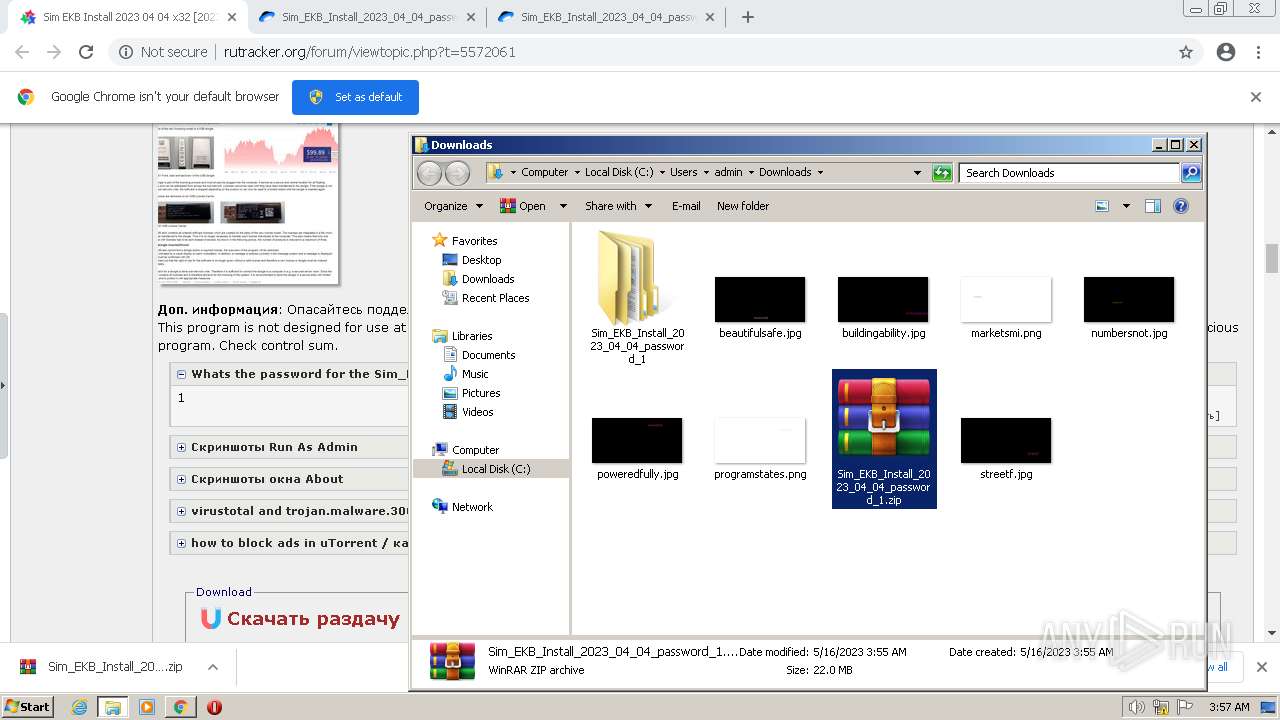Switch to the third Chrome tab
The height and width of the screenshot is (720, 1280).
click(x=604, y=17)
